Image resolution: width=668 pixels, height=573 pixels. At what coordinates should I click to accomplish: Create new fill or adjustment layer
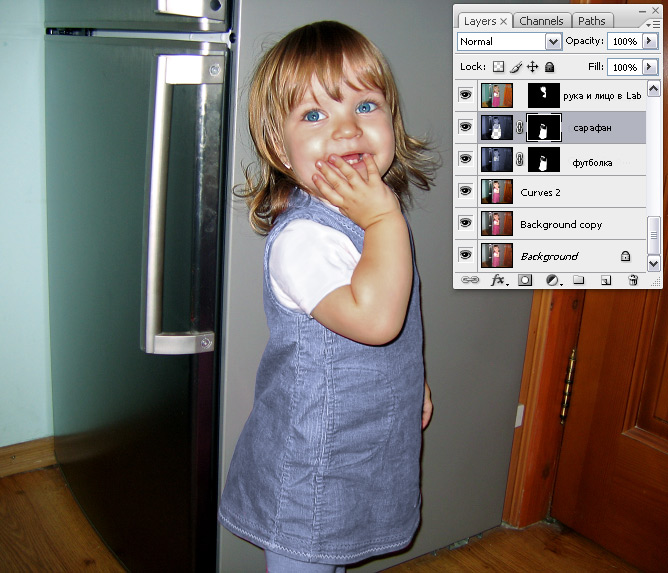(553, 280)
